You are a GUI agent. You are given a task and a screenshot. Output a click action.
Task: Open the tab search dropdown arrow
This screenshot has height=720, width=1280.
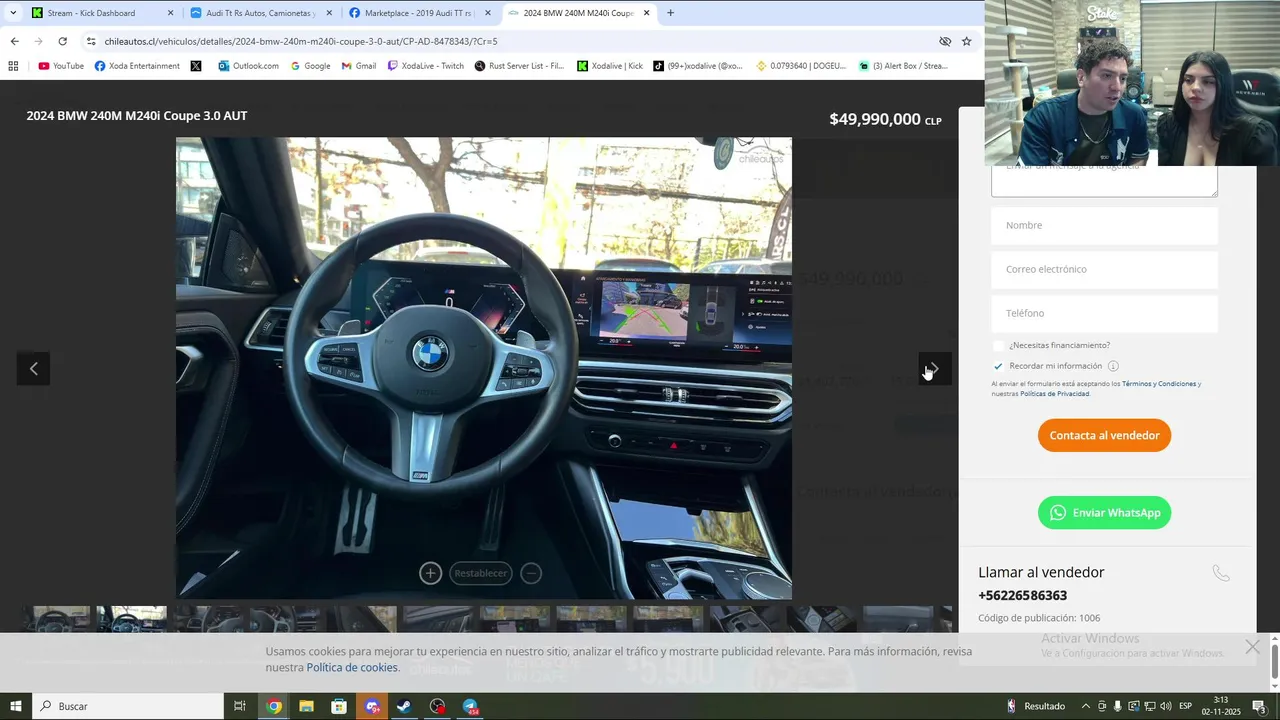[13, 13]
